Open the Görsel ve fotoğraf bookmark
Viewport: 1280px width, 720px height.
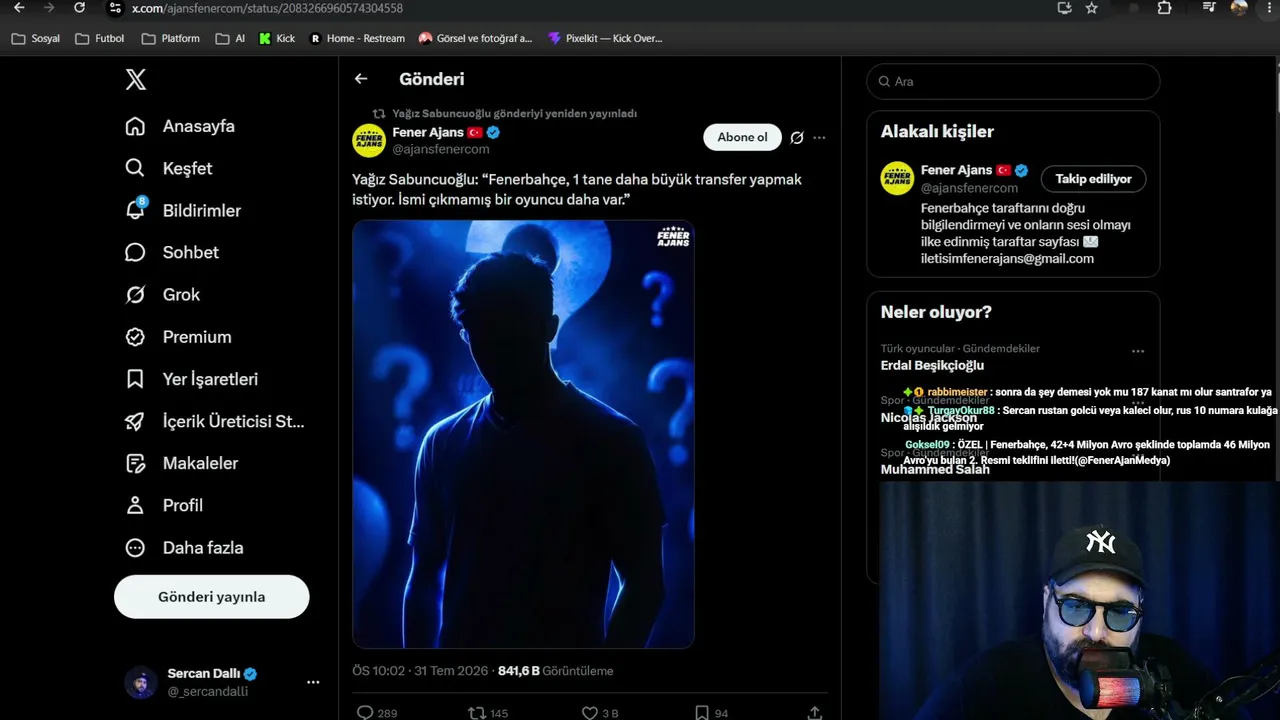pos(475,39)
